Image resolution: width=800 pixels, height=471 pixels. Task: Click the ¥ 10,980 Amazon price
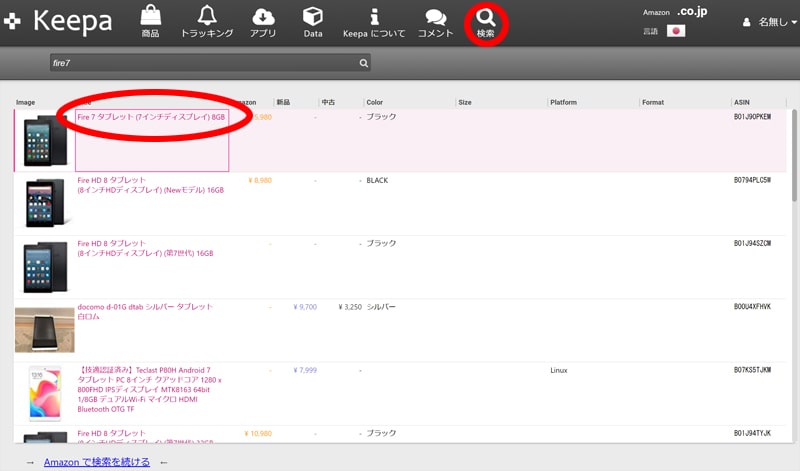258,433
